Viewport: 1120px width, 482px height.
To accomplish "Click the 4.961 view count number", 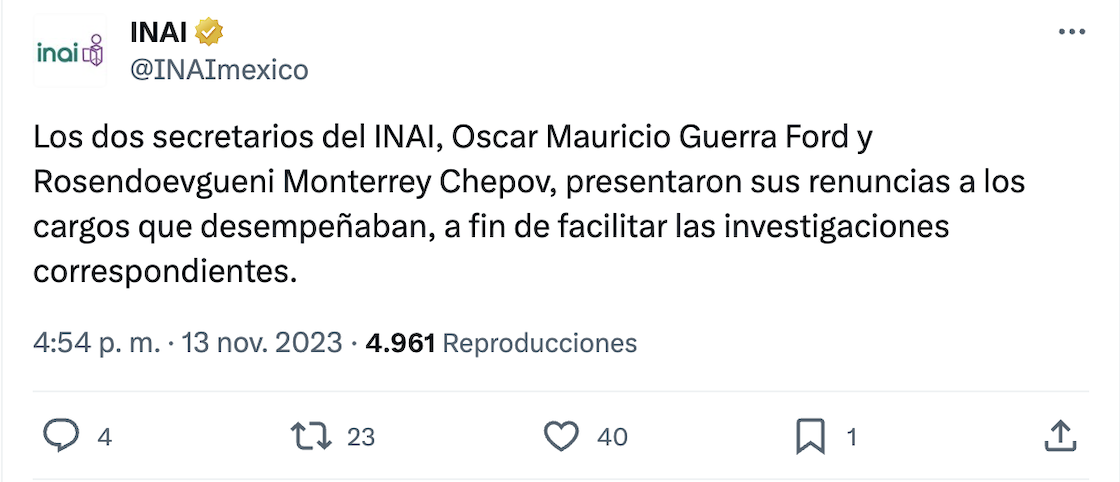I will tap(400, 343).
